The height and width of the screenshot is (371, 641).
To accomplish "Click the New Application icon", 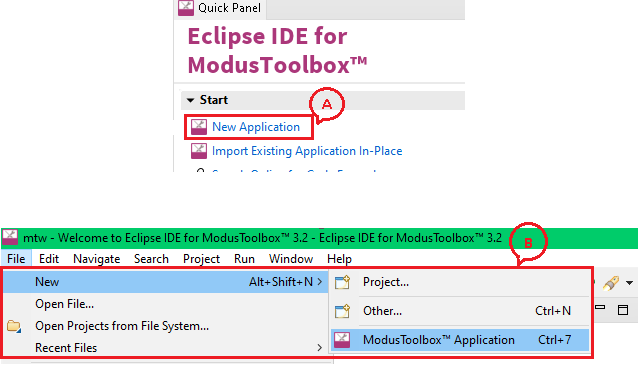I will click(199, 127).
